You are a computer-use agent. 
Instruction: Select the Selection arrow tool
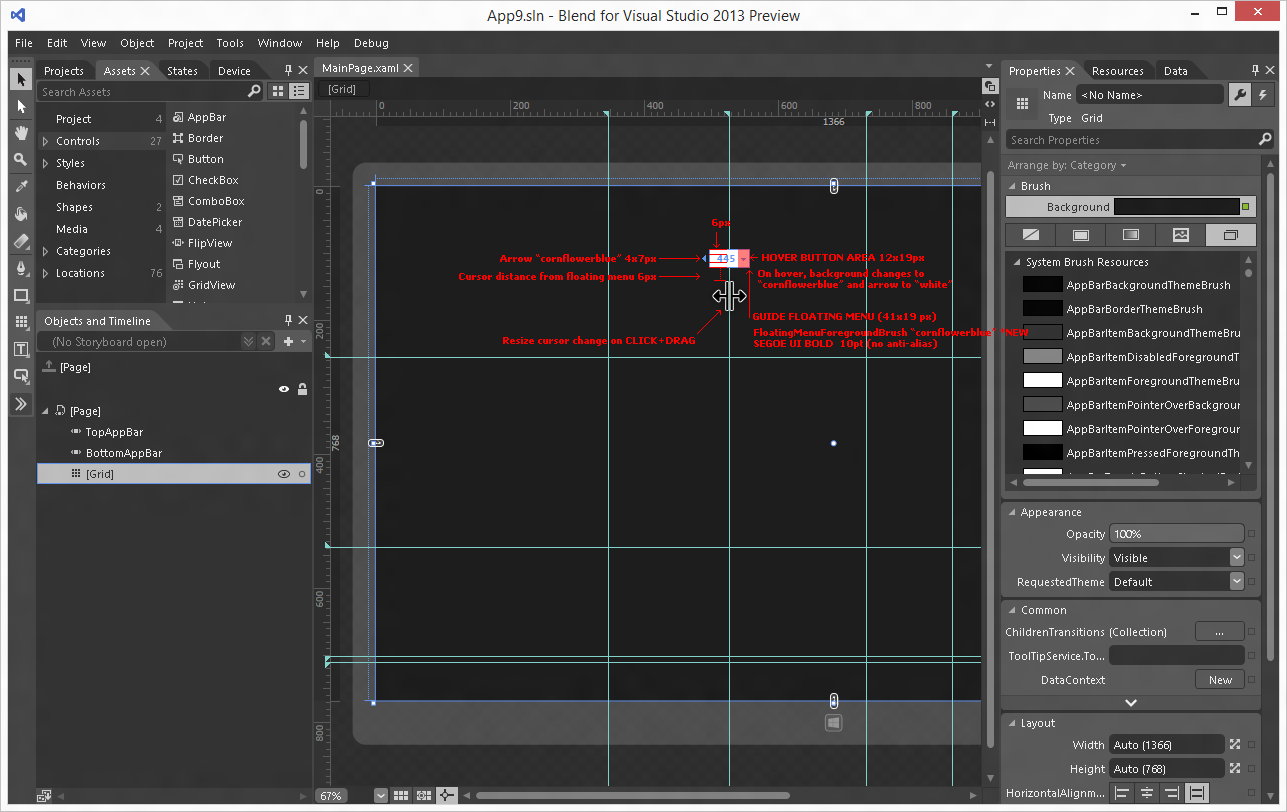tap(21, 79)
